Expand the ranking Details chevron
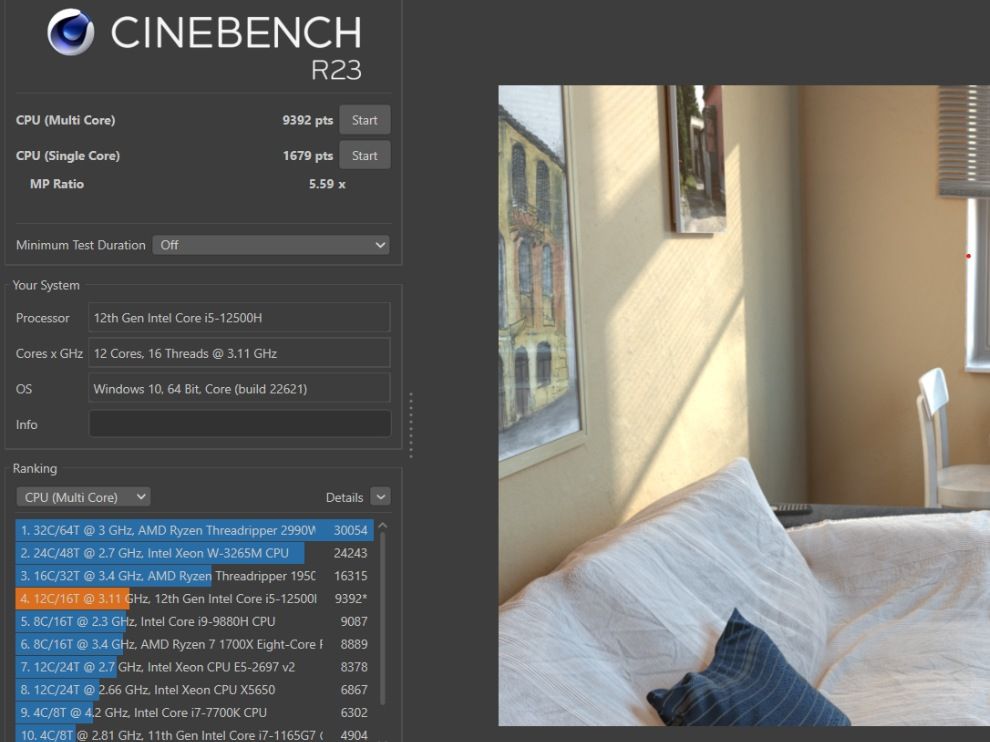This screenshot has height=742, width=990. point(381,497)
